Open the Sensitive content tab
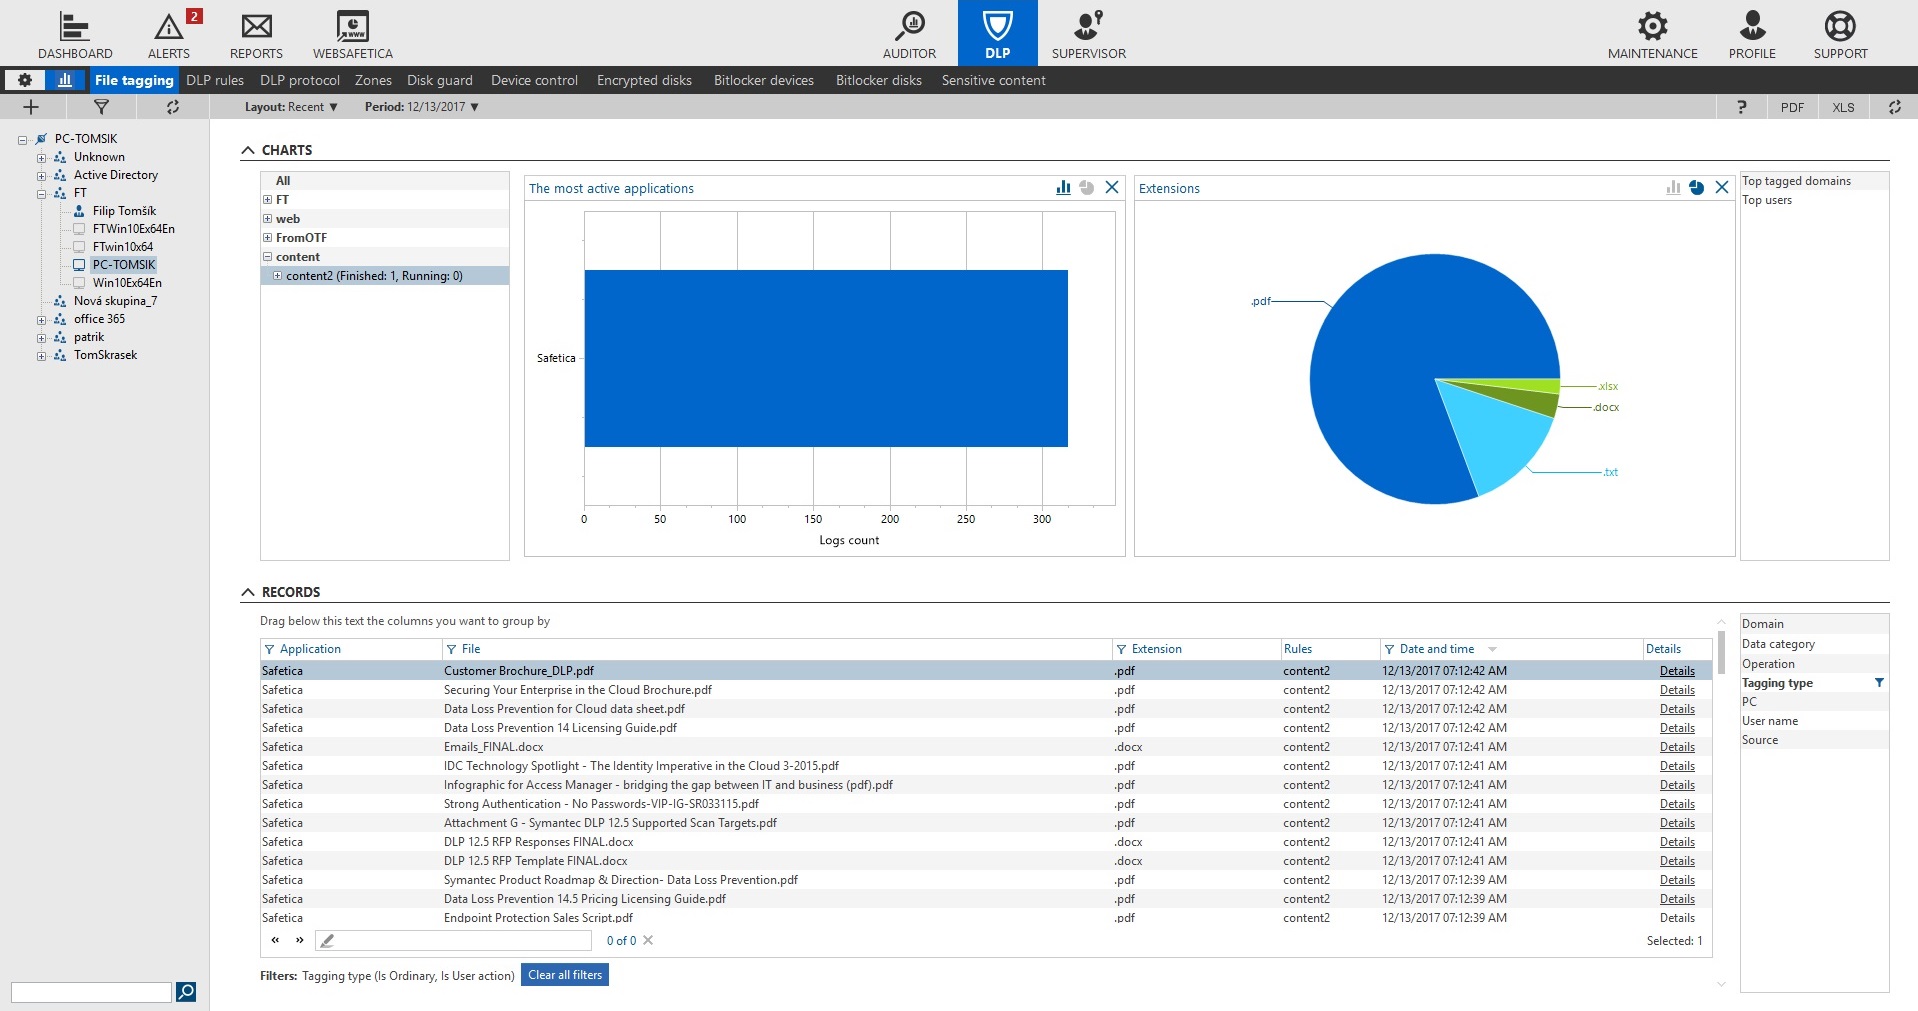Viewport: 1918px width, 1011px height. pos(993,80)
